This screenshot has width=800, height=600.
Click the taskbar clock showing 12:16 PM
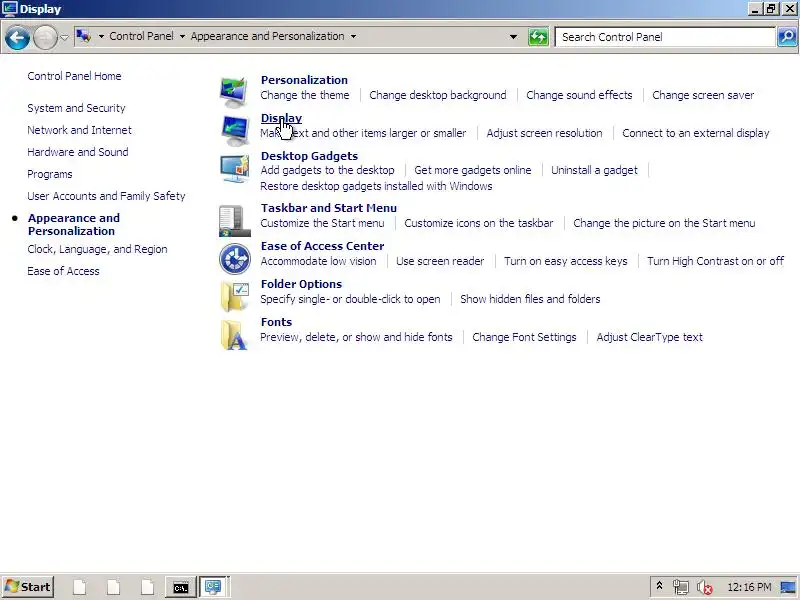click(749, 587)
